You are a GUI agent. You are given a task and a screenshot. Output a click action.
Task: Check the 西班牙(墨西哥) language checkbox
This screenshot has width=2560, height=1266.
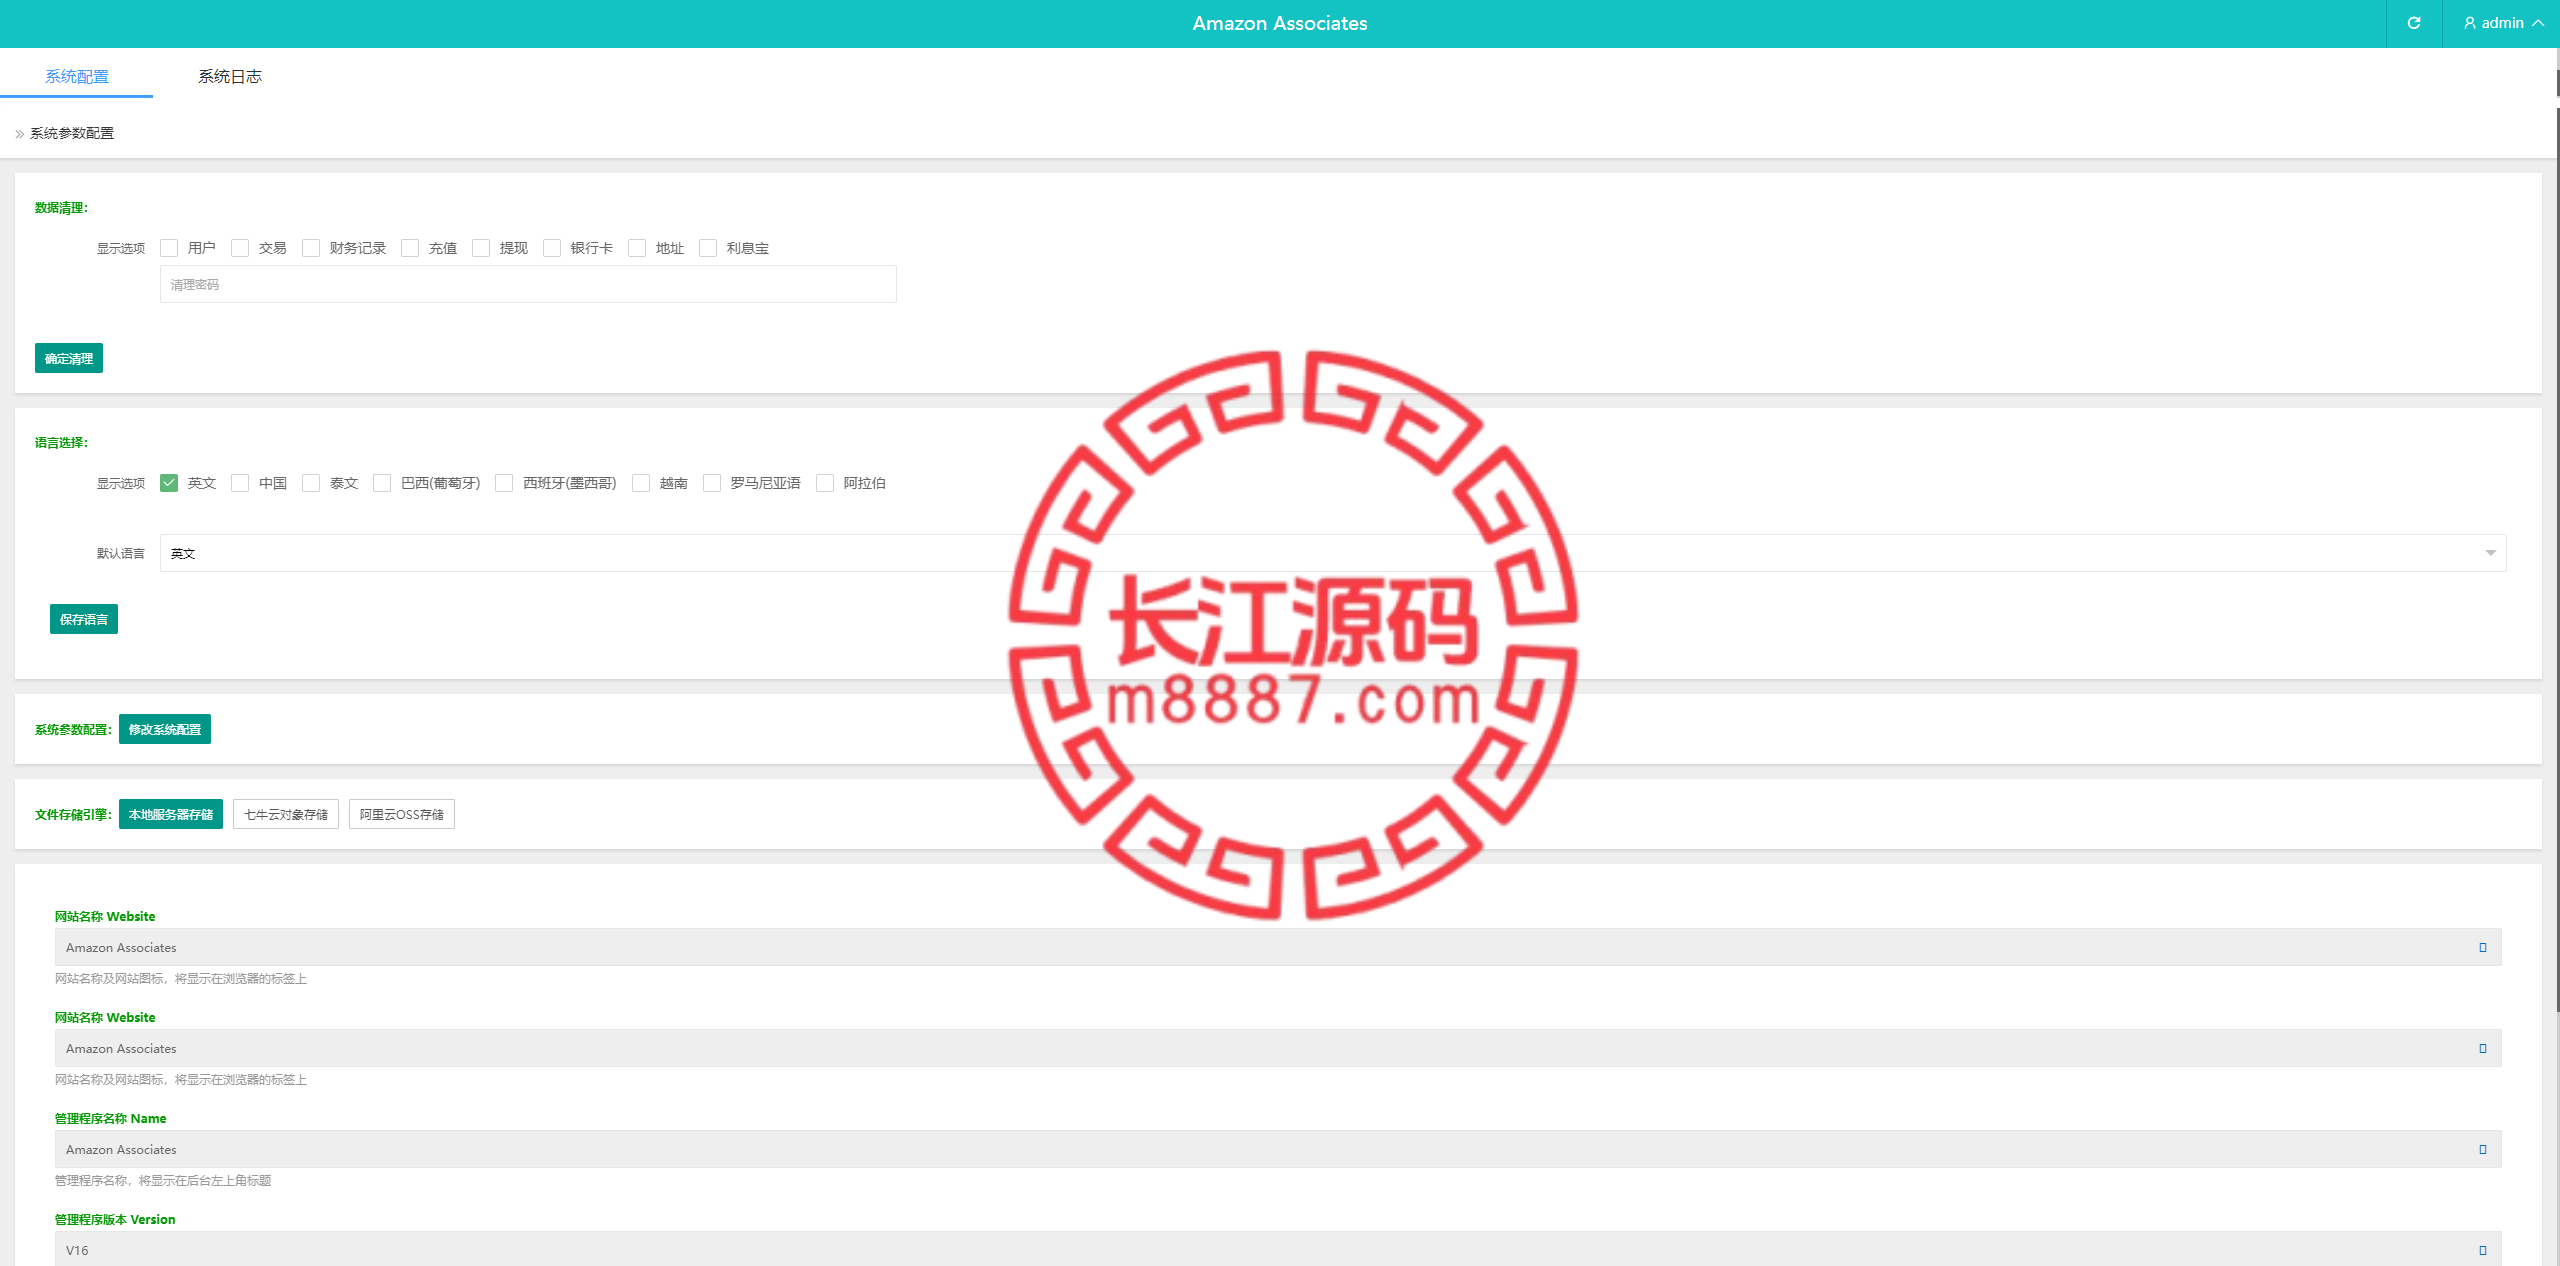pyautogui.click(x=504, y=483)
